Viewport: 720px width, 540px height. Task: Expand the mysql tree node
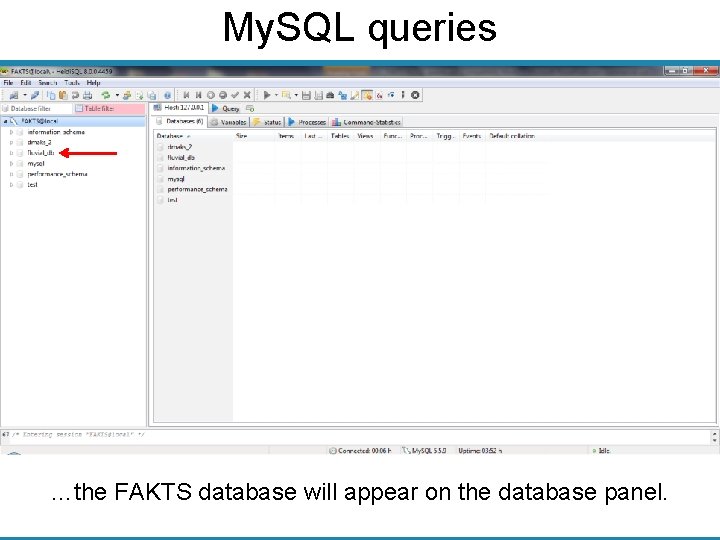[11, 163]
